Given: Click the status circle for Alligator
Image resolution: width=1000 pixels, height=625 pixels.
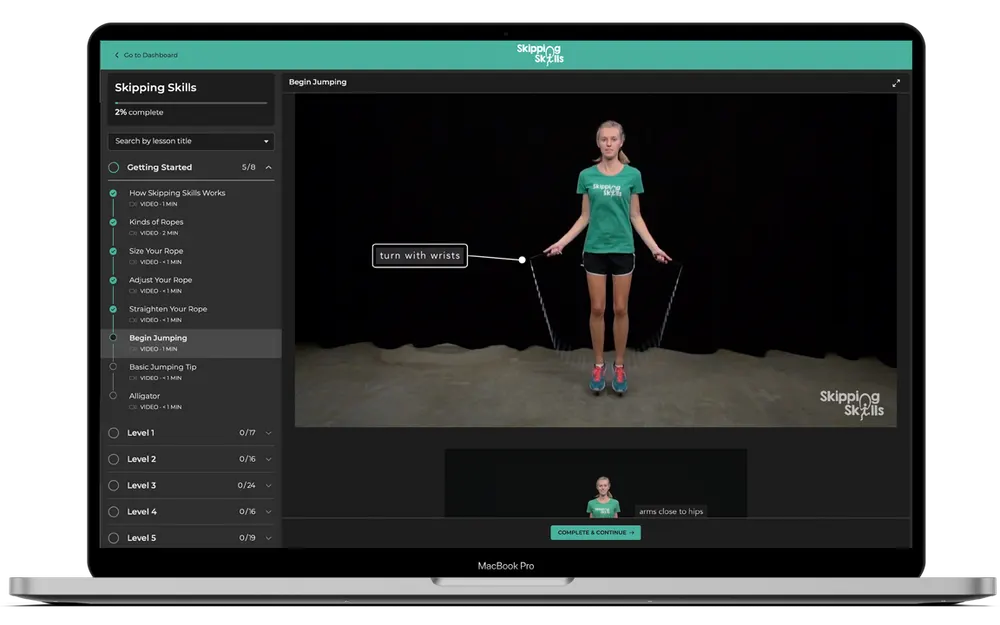Looking at the screenshot, I should coord(113,395).
